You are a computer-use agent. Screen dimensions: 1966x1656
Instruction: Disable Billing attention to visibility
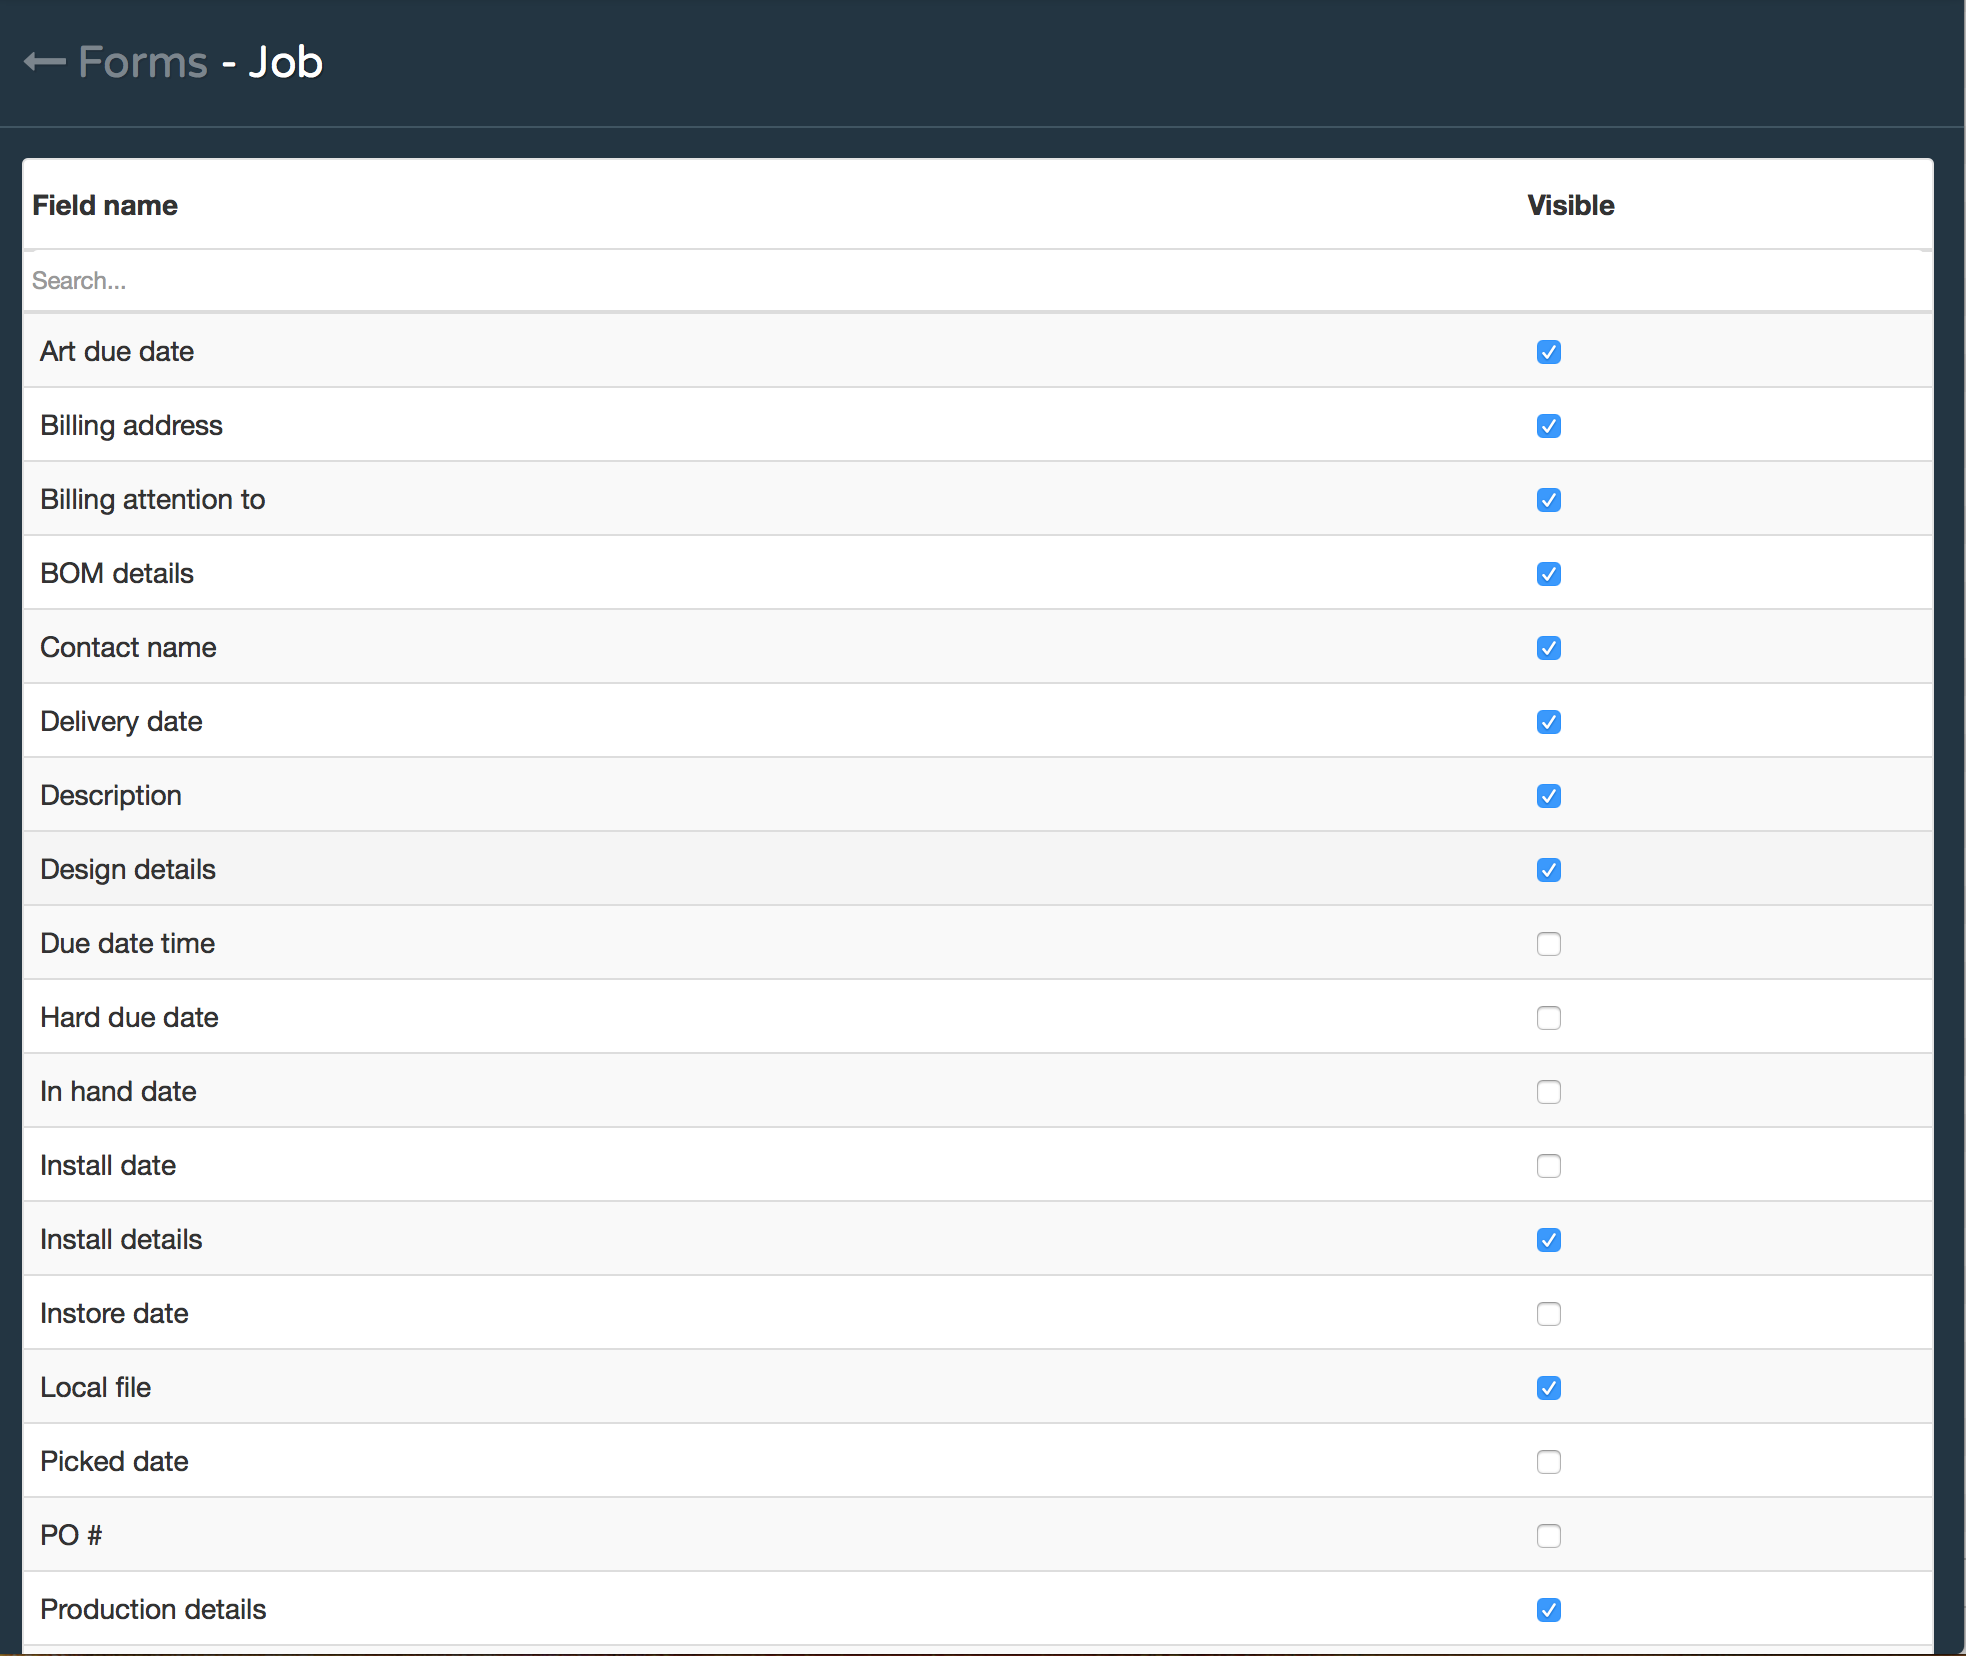click(1548, 500)
